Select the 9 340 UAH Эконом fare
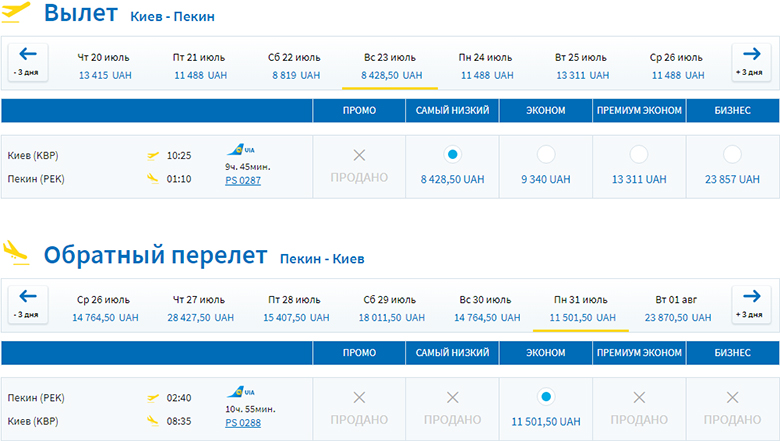Screen dimensions: 780x441 coord(546,154)
